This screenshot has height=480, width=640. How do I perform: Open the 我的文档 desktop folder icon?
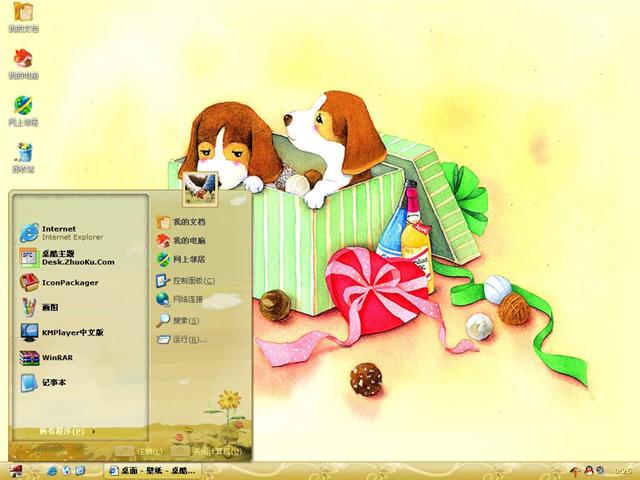pyautogui.click(x=23, y=17)
